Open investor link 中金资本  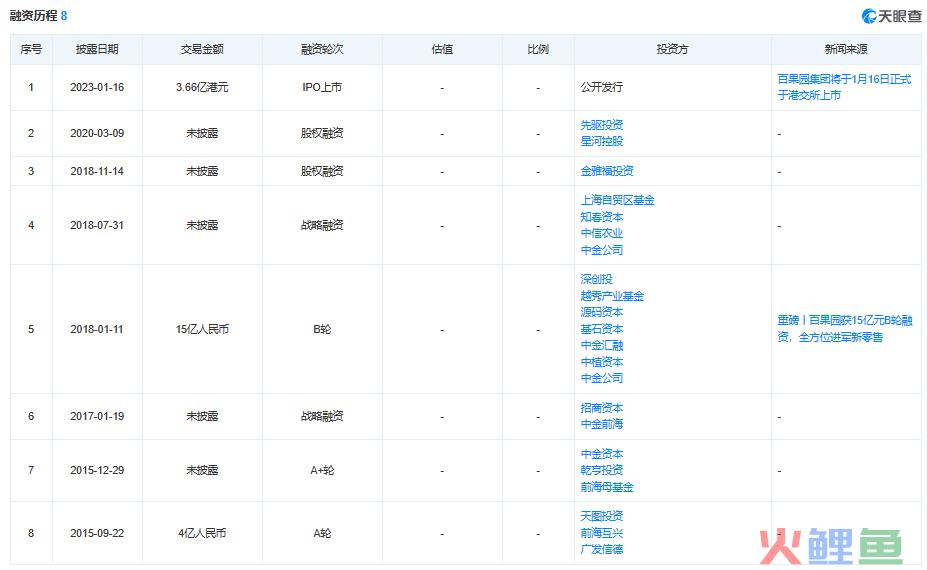coord(601,454)
